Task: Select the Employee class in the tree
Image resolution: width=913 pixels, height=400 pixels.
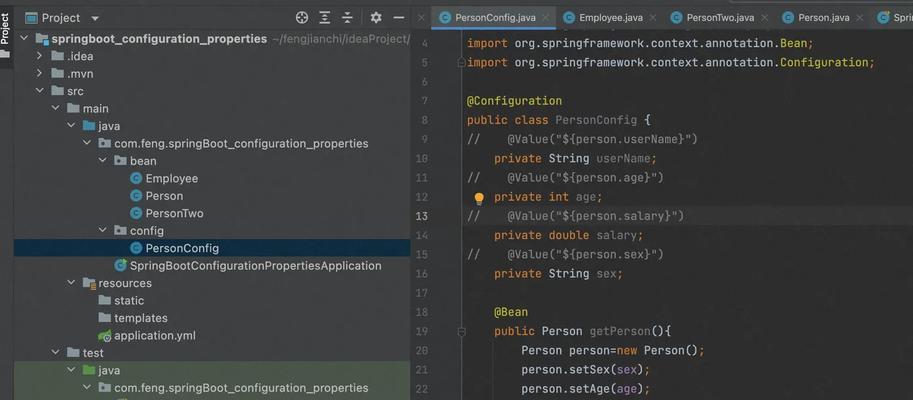Action: [172, 179]
